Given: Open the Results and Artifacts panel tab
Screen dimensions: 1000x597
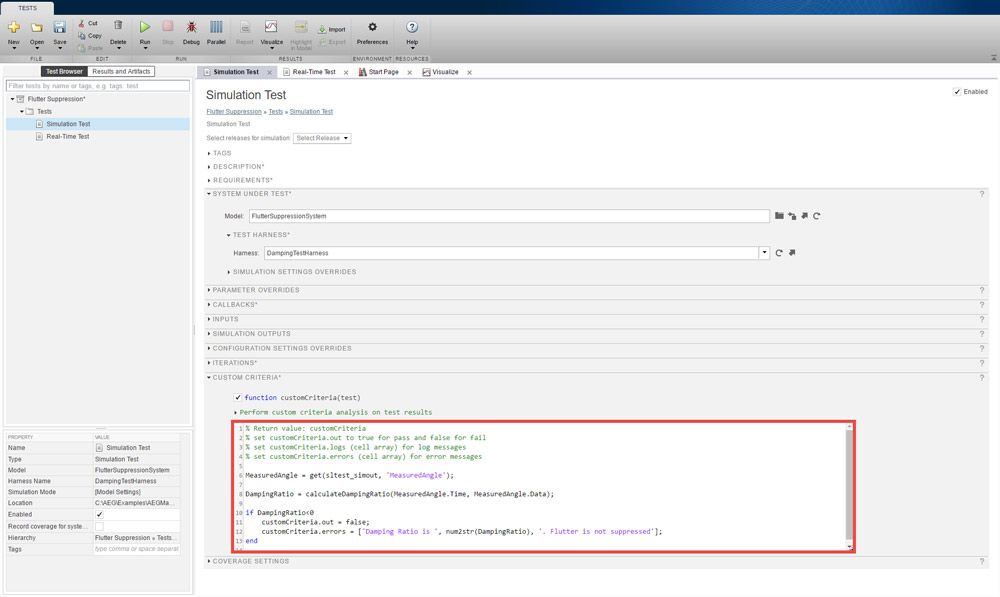Looking at the screenshot, I should 121,71.
